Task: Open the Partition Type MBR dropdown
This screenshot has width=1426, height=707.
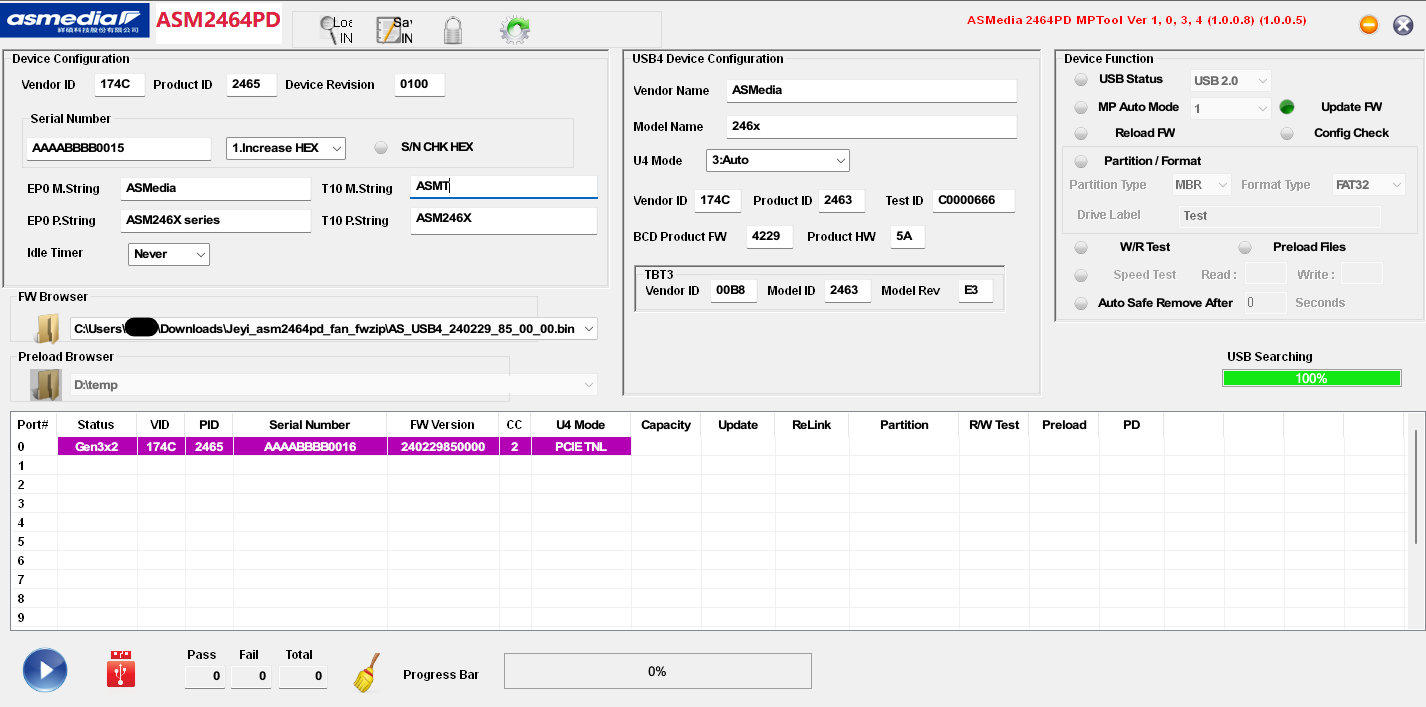Action: click(1202, 185)
